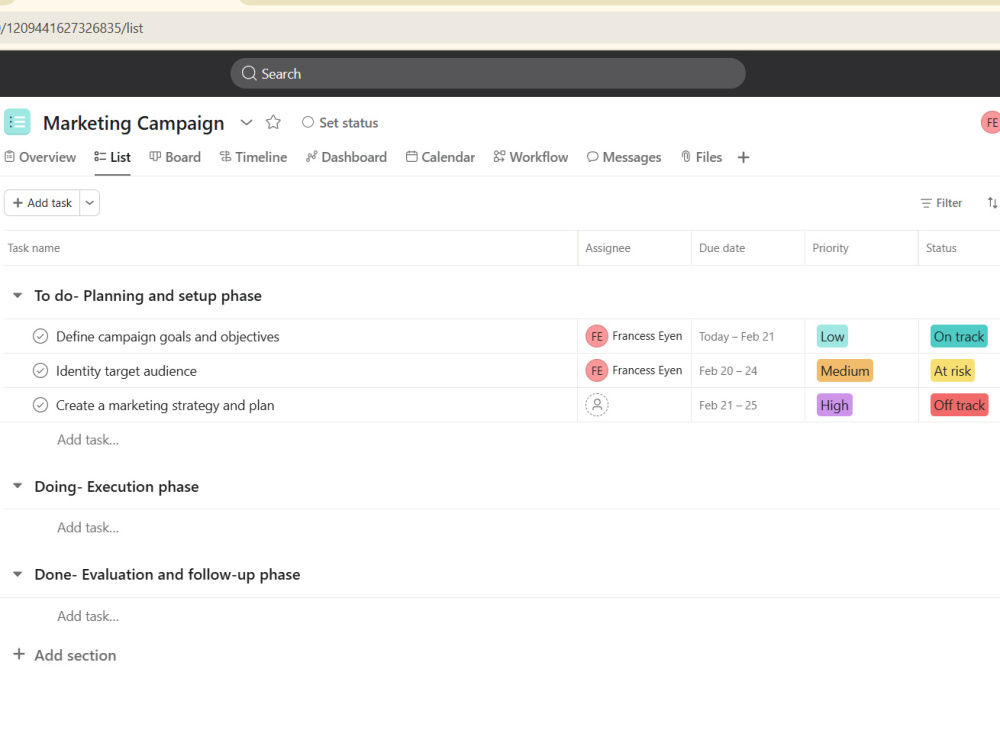
Task: Assign Create a marketing strategy task via empty avatar
Action: tap(597, 405)
